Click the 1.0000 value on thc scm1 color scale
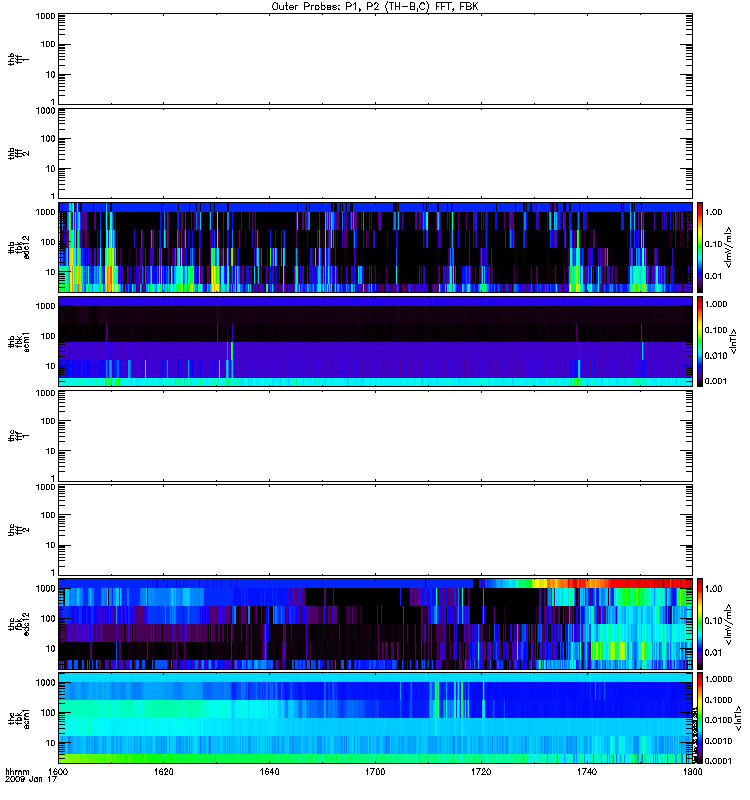Image resolution: width=750 pixels, height=800 pixels. pyautogui.click(x=718, y=679)
